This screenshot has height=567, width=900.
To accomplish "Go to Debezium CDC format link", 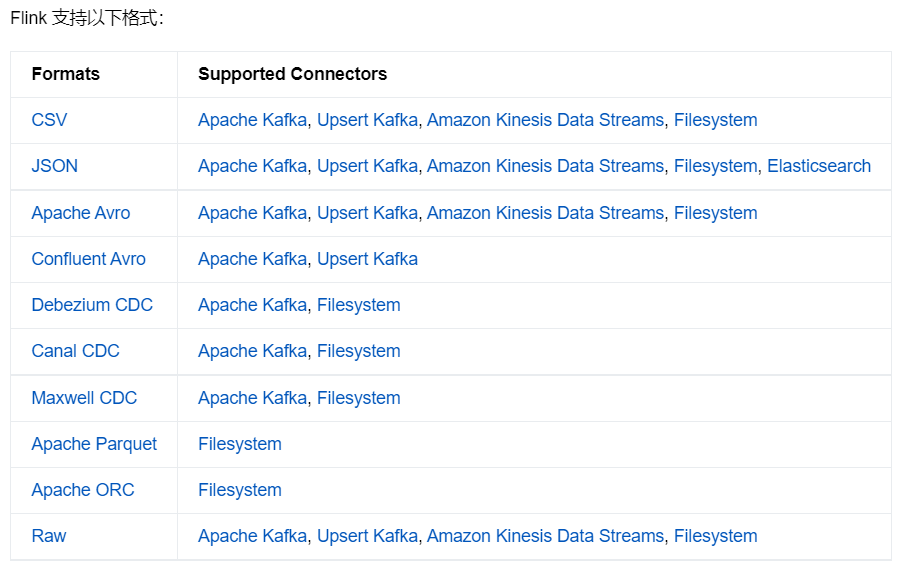I will [x=92, y=305].
